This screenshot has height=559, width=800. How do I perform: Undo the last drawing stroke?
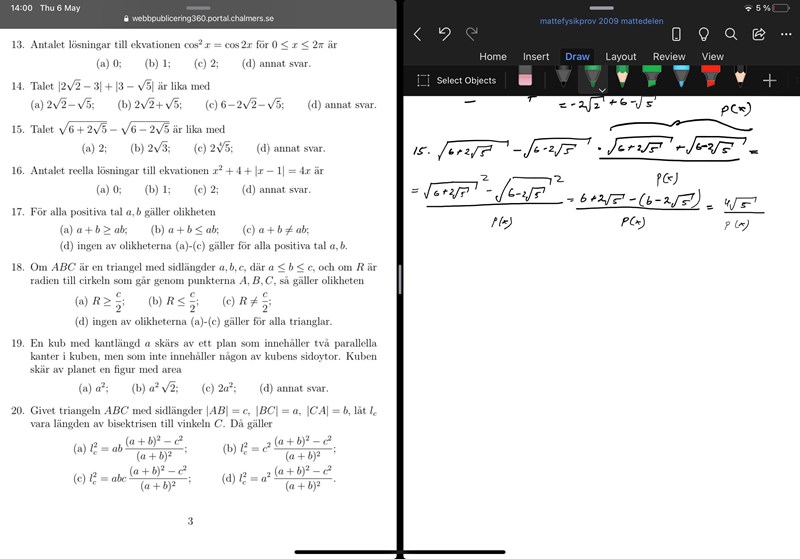(x=444, y=34)
